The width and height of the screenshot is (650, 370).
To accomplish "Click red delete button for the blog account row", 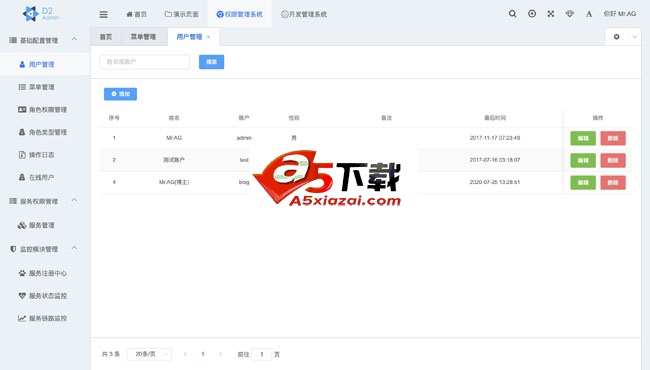I will (613, 182).
